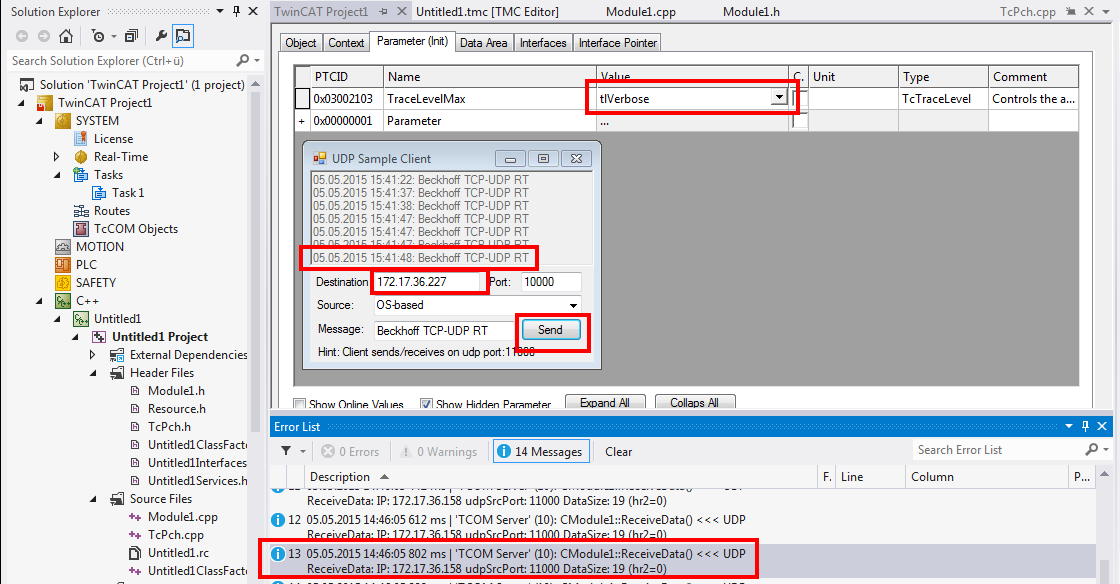Select the PLC node icon
This screenshot has height=584, width=1120.
(x=63, y=264)
